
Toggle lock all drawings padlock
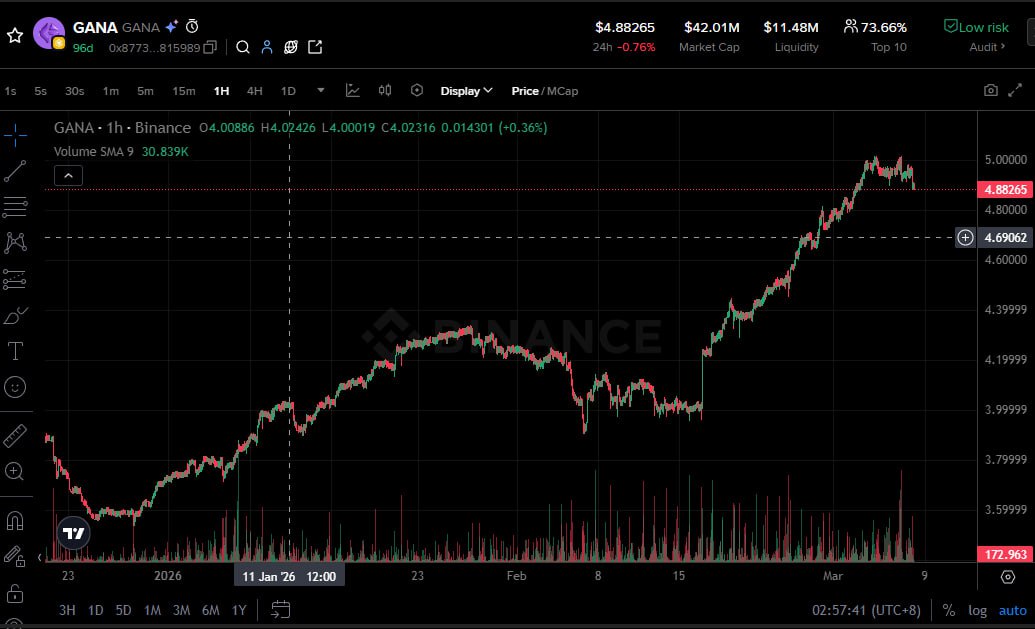[15, 593]
